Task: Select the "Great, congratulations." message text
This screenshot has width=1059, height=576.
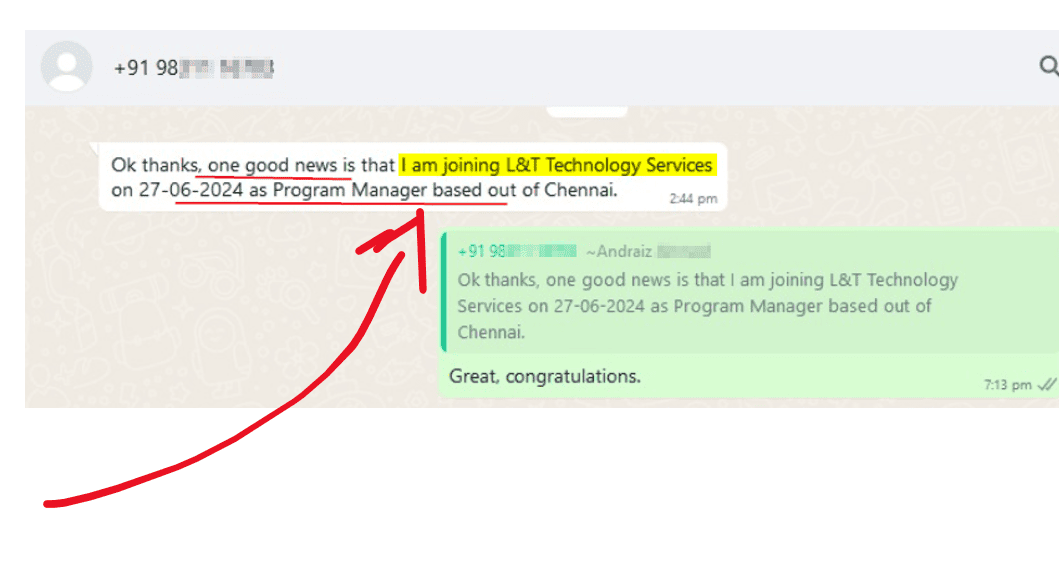Action: (544, 376)
